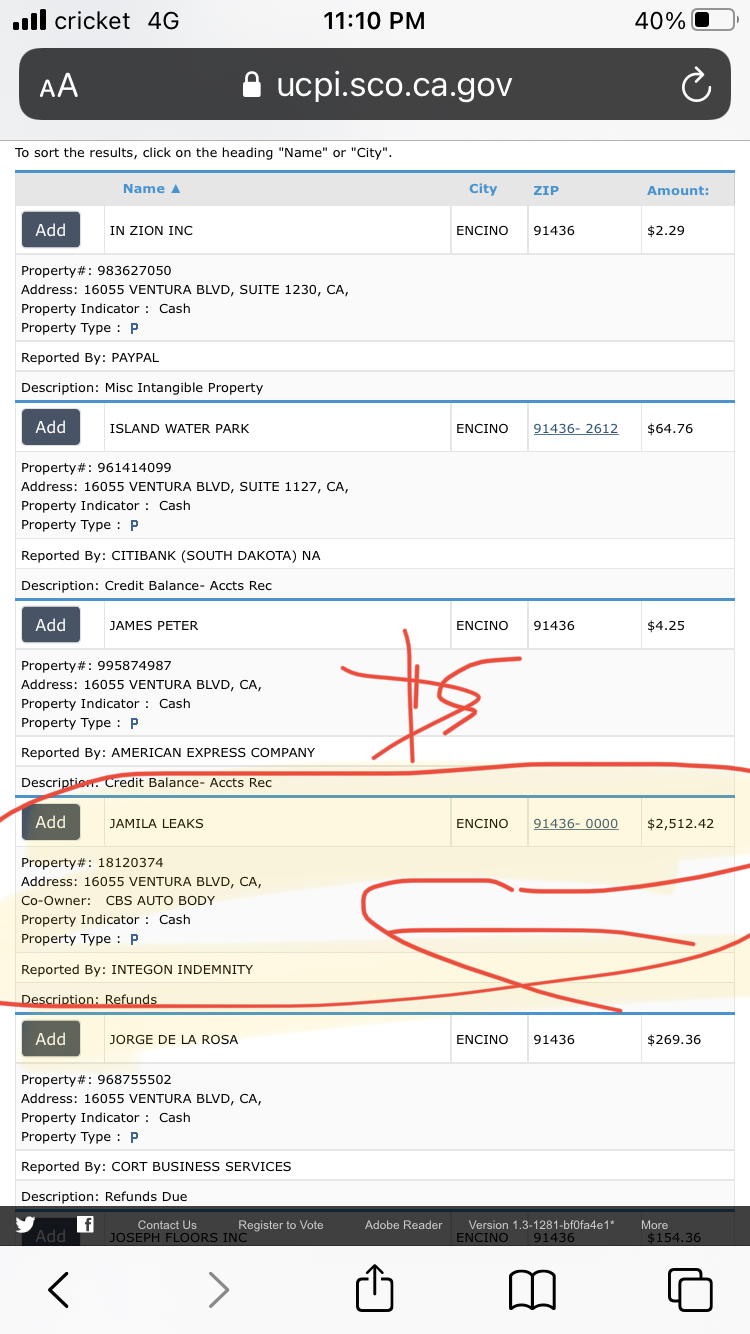Open the More footer link
The width and height of the screenshot is (750, 1334).
(655, 1225)
